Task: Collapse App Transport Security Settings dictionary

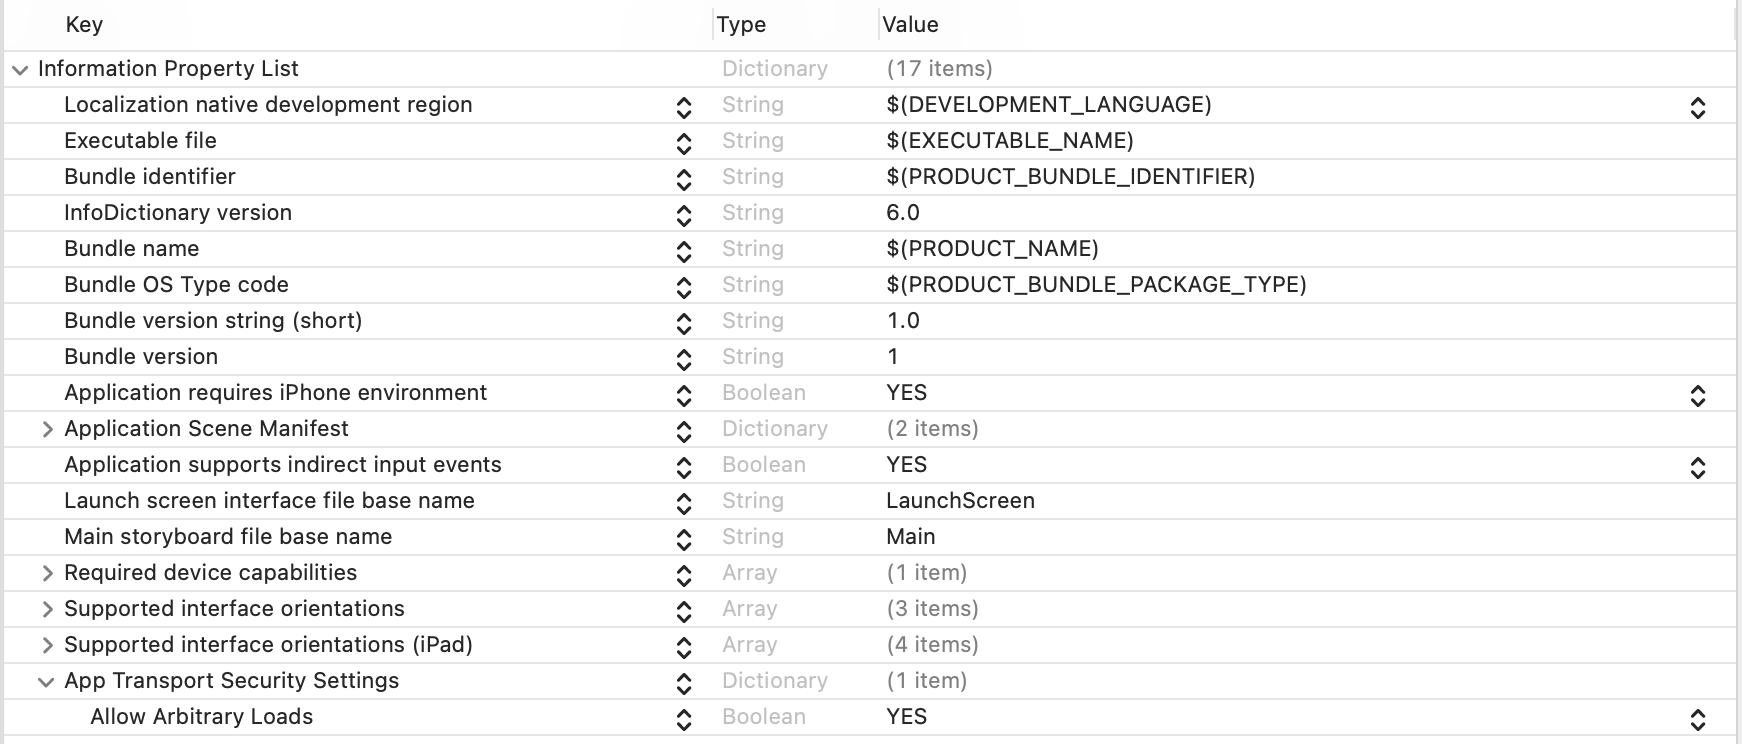Action: (45, 682)
